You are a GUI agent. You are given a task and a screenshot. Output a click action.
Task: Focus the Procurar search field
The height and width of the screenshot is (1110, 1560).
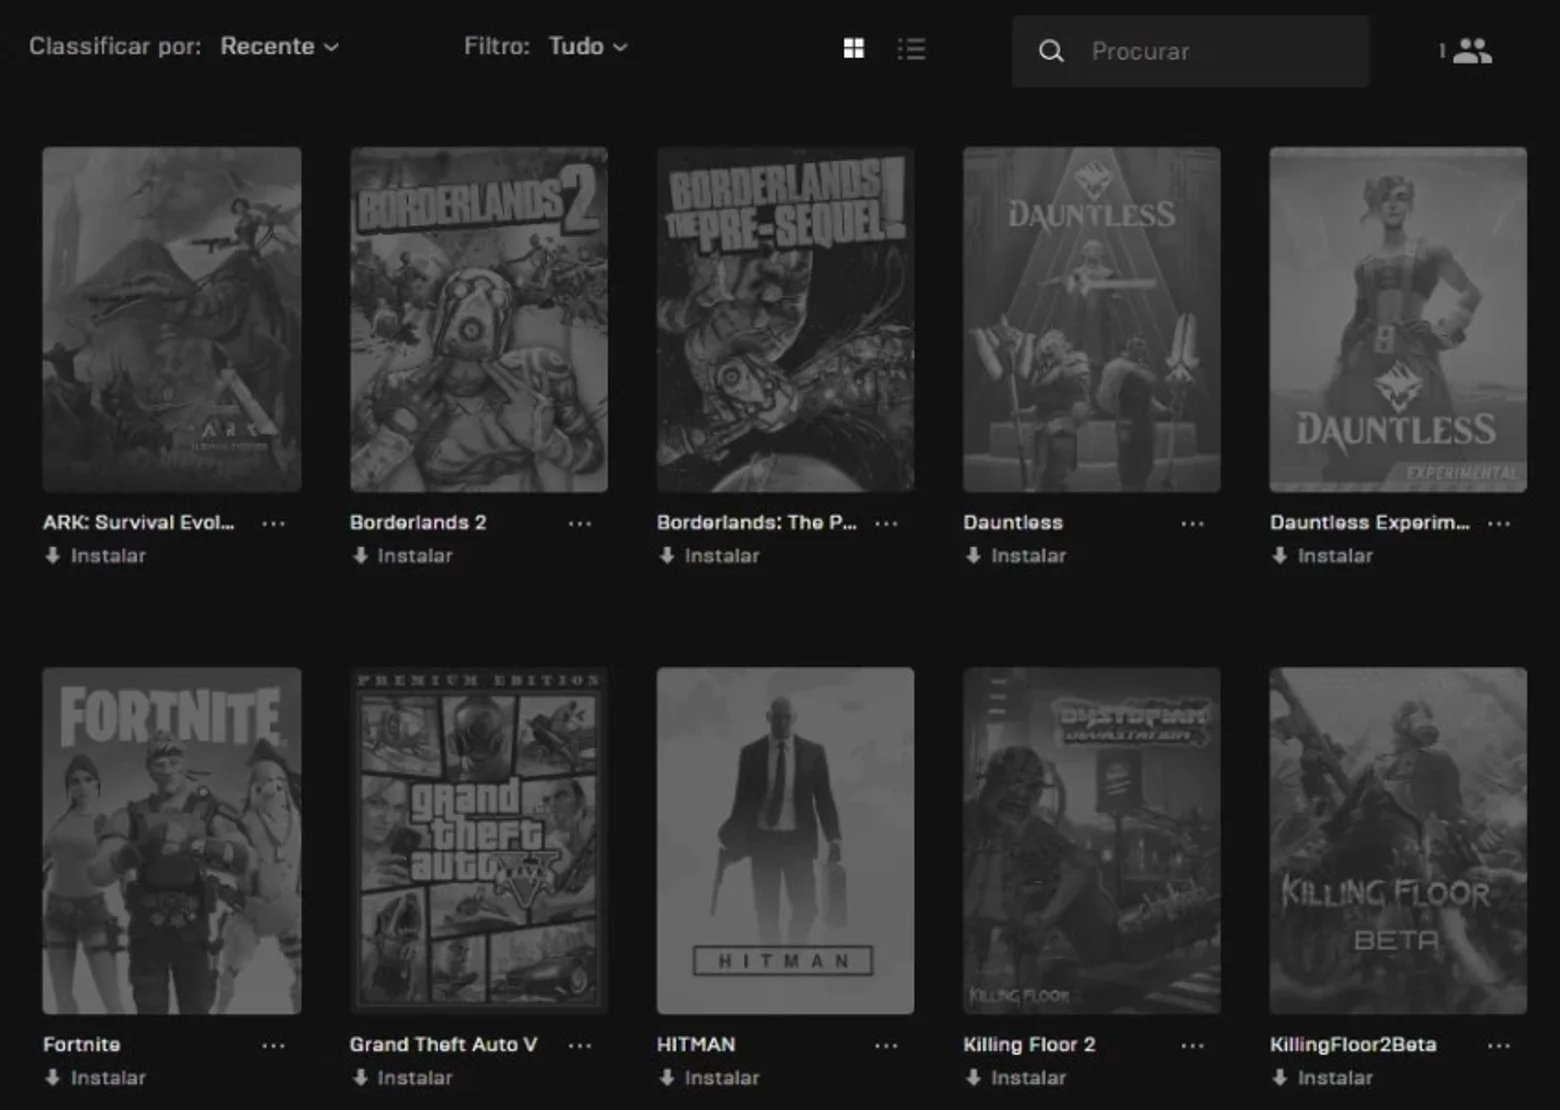point(1190,51)
